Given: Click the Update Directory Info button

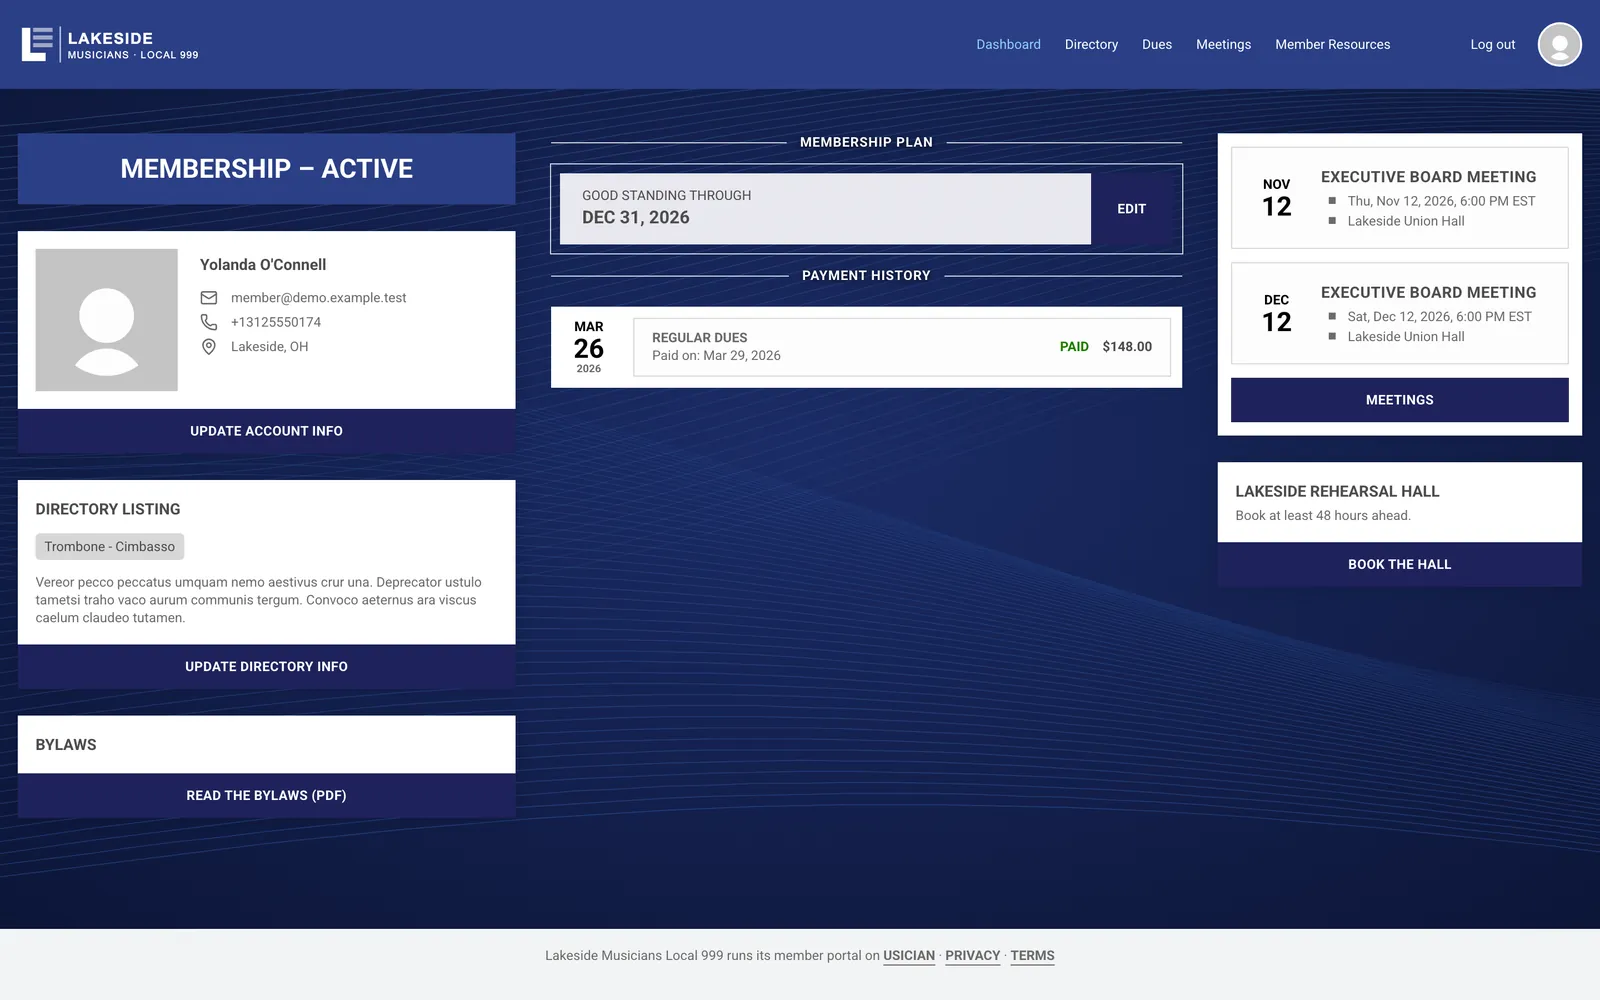Looking at the screenshot, I should coord(267,667).
